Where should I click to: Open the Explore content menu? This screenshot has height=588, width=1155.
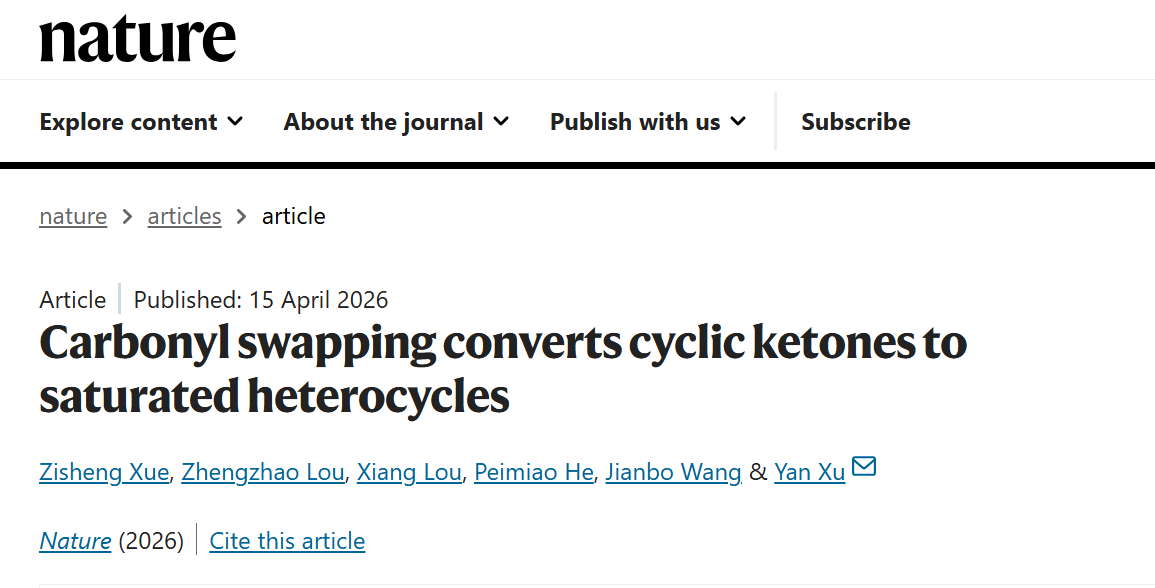[128, 122]
